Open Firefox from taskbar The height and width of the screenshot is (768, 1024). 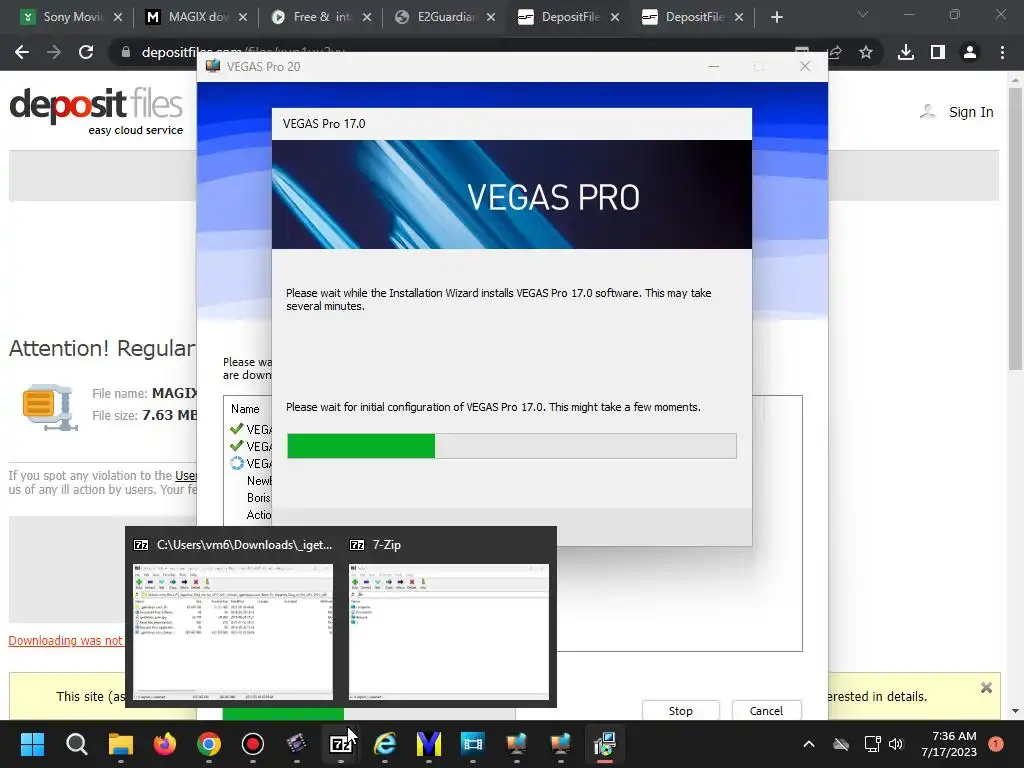coord(165,744)
